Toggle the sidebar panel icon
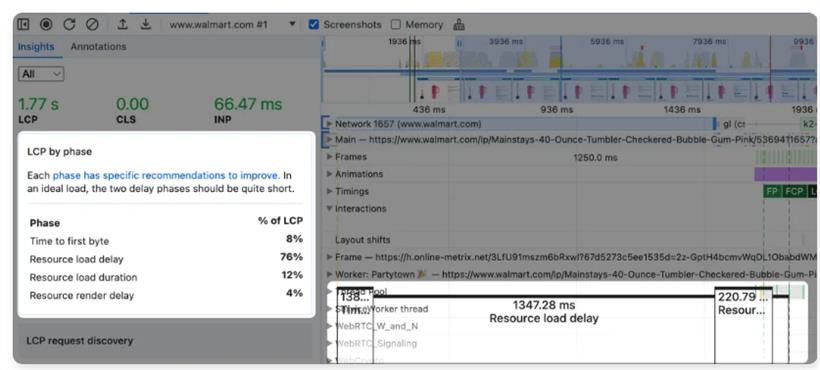The height and width of the screenshot is (370, 820). (x=24, y=25)
